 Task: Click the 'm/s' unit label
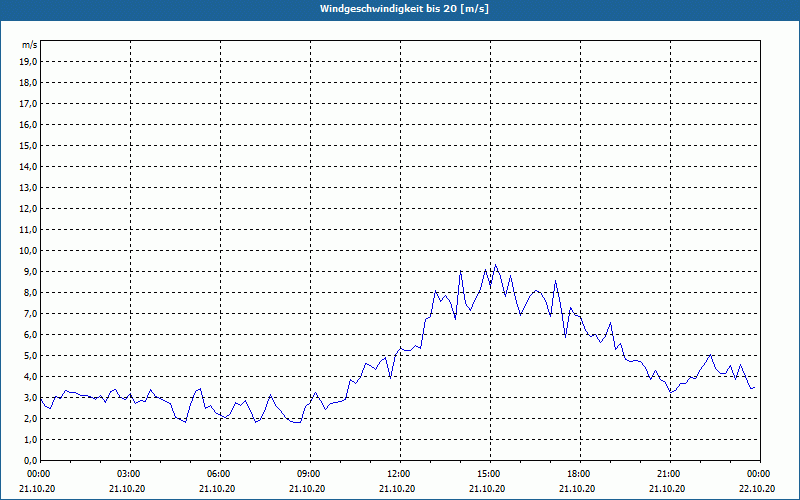[x=29, y=45]
